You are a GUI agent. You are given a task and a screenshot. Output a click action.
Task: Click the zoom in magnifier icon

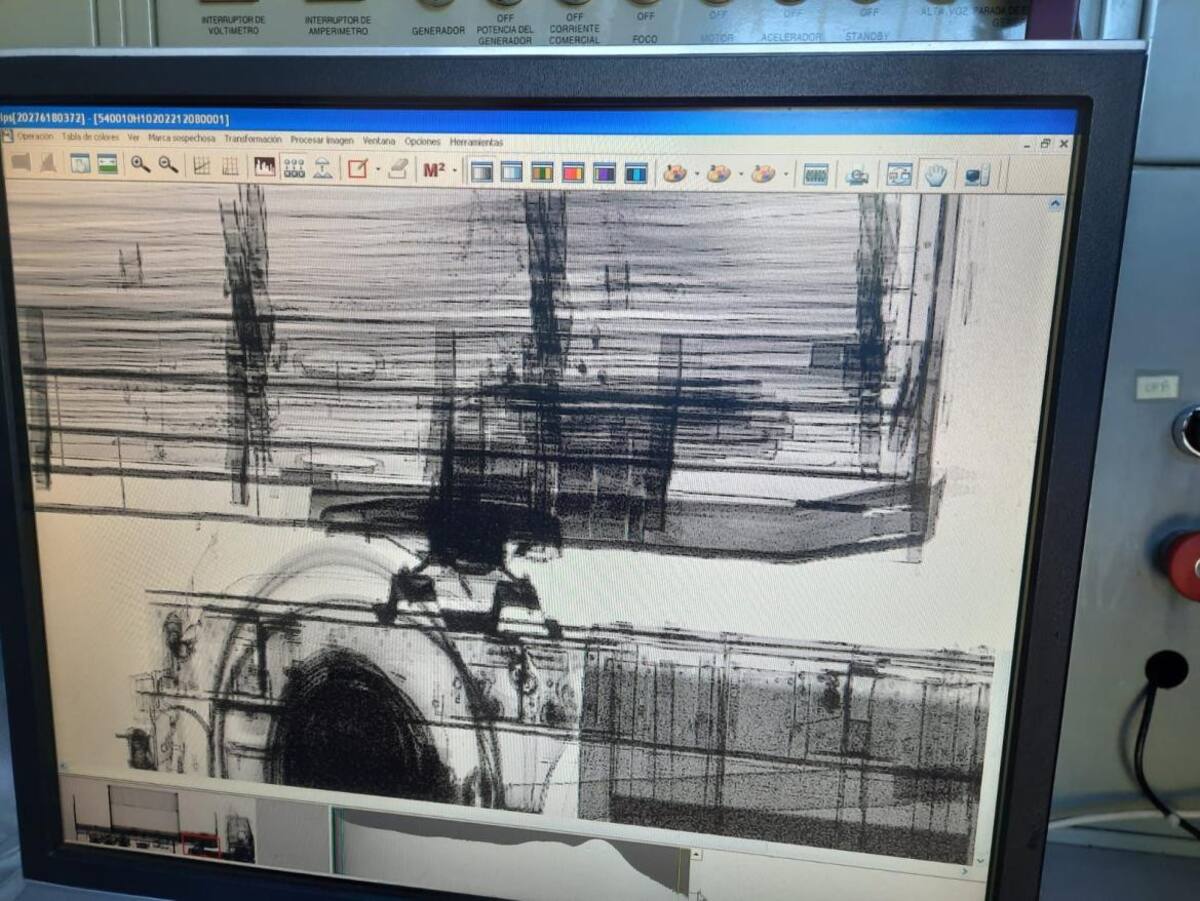140,165
